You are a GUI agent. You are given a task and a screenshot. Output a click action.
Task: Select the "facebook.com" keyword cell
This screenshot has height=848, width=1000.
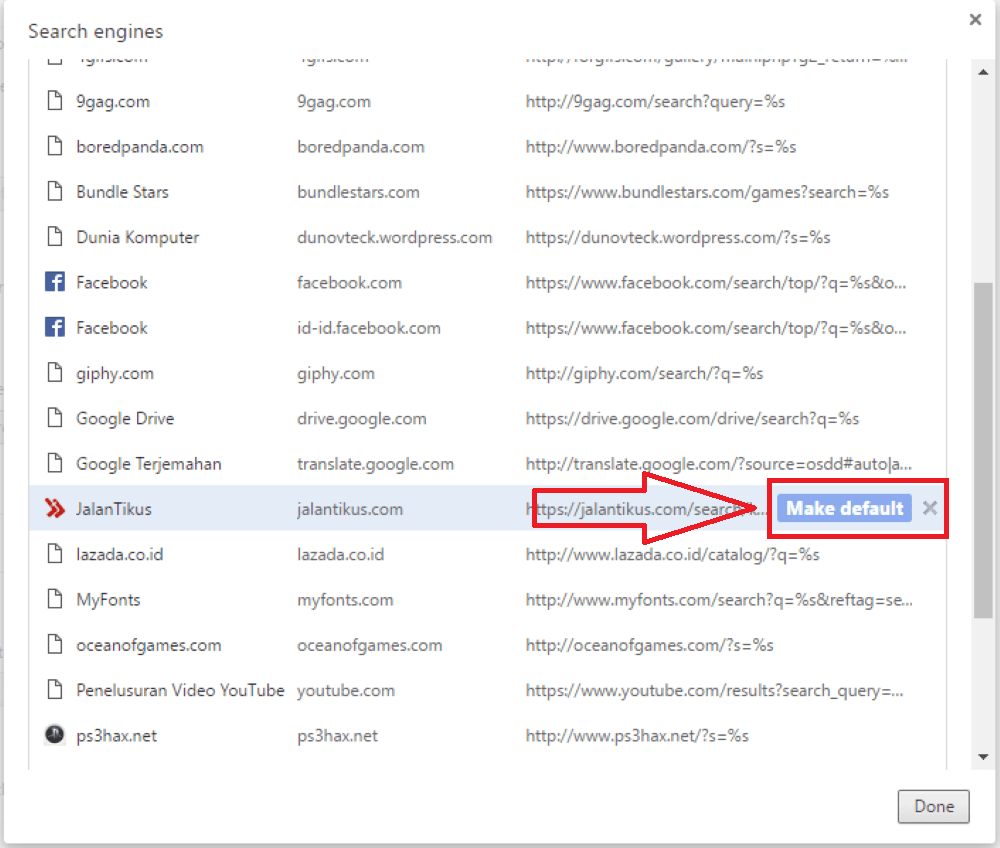[x=349, y=282]
